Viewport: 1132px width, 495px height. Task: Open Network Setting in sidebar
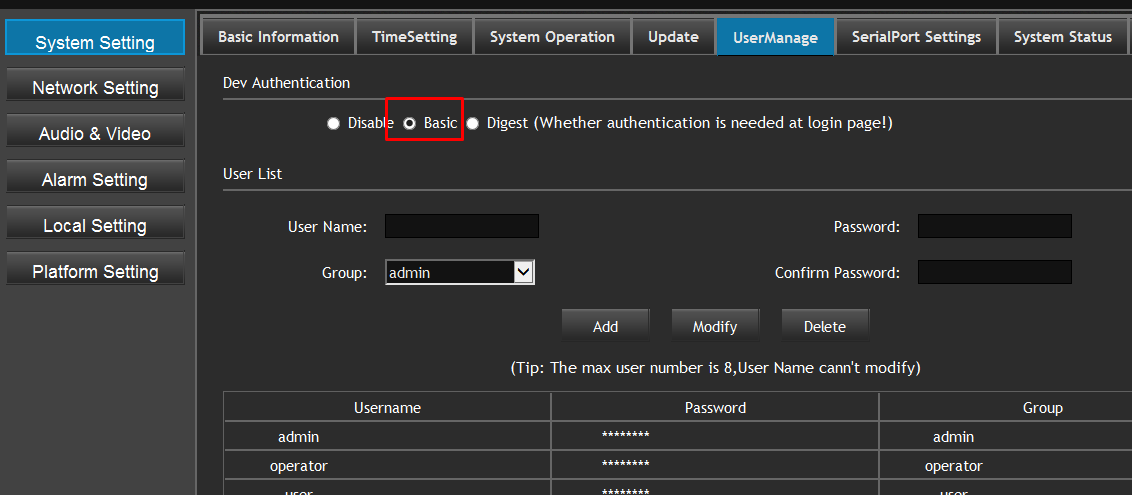tap(95, 88)
